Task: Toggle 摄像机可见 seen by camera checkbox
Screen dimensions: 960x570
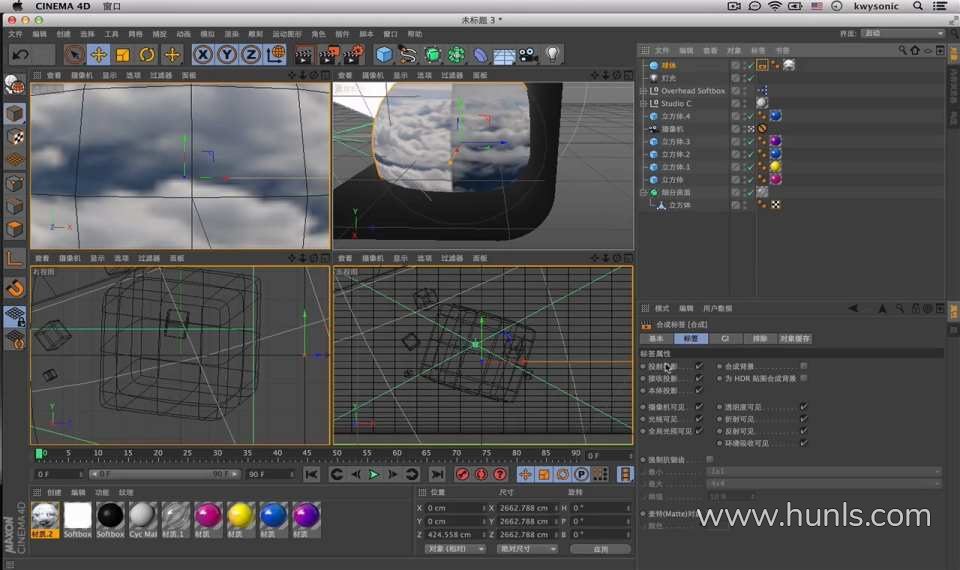Action: pyautogui.click(x=699, y=407)
